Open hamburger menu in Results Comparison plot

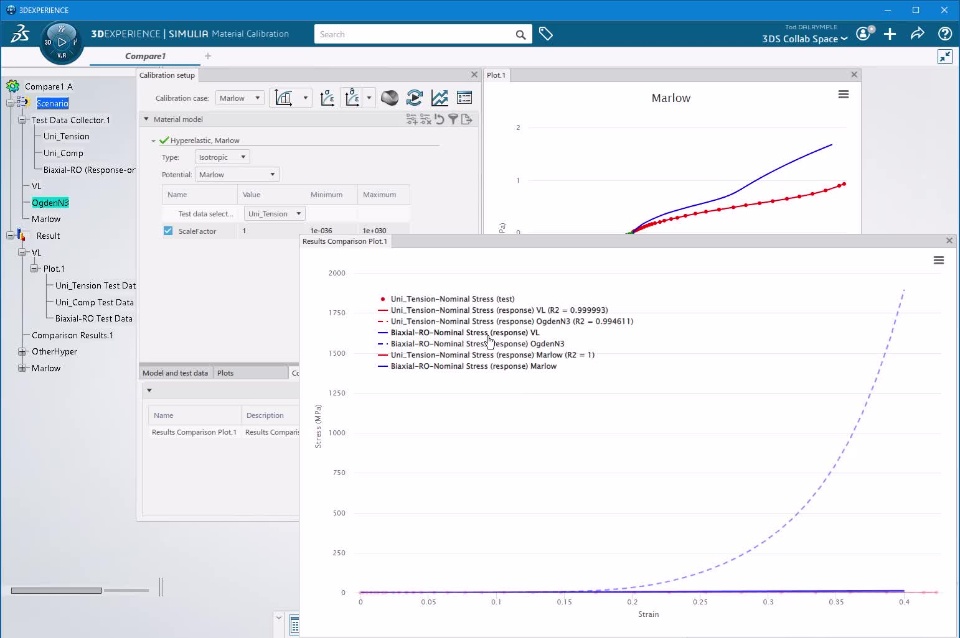(939, 260)
